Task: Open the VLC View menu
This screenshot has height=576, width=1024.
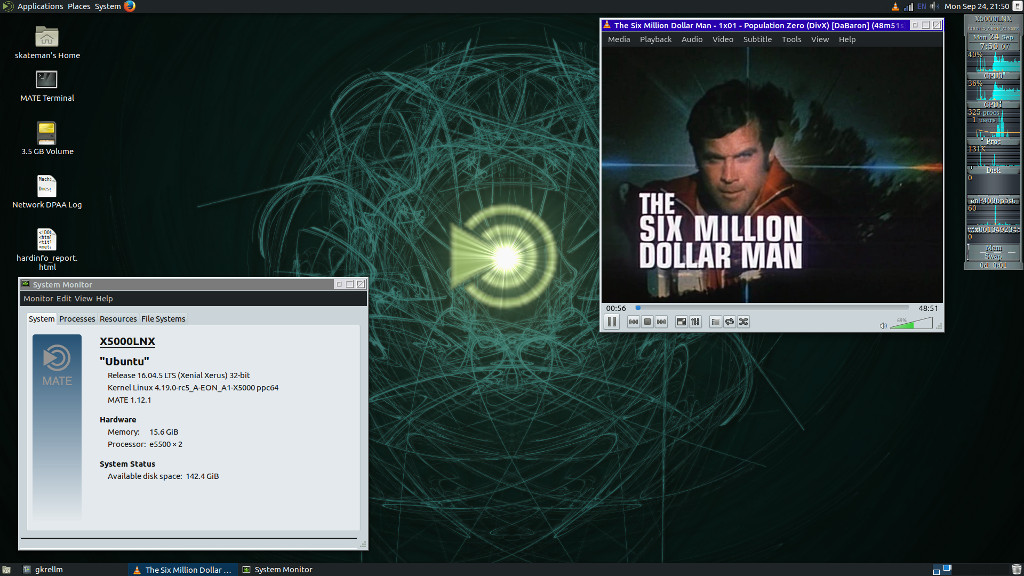Action: [820, 39]
